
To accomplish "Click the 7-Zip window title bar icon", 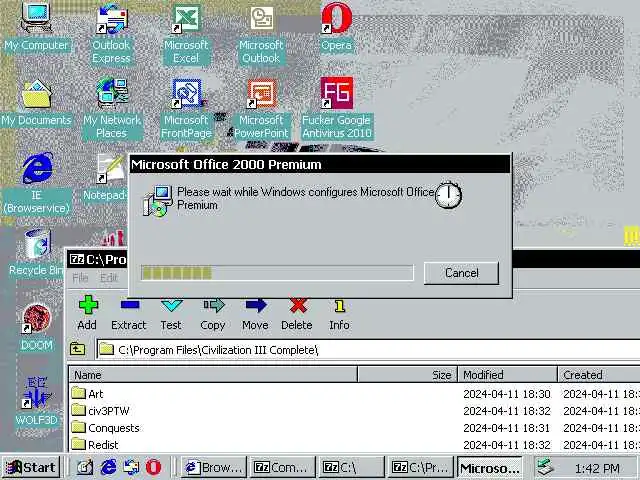I will pos(77,259).
